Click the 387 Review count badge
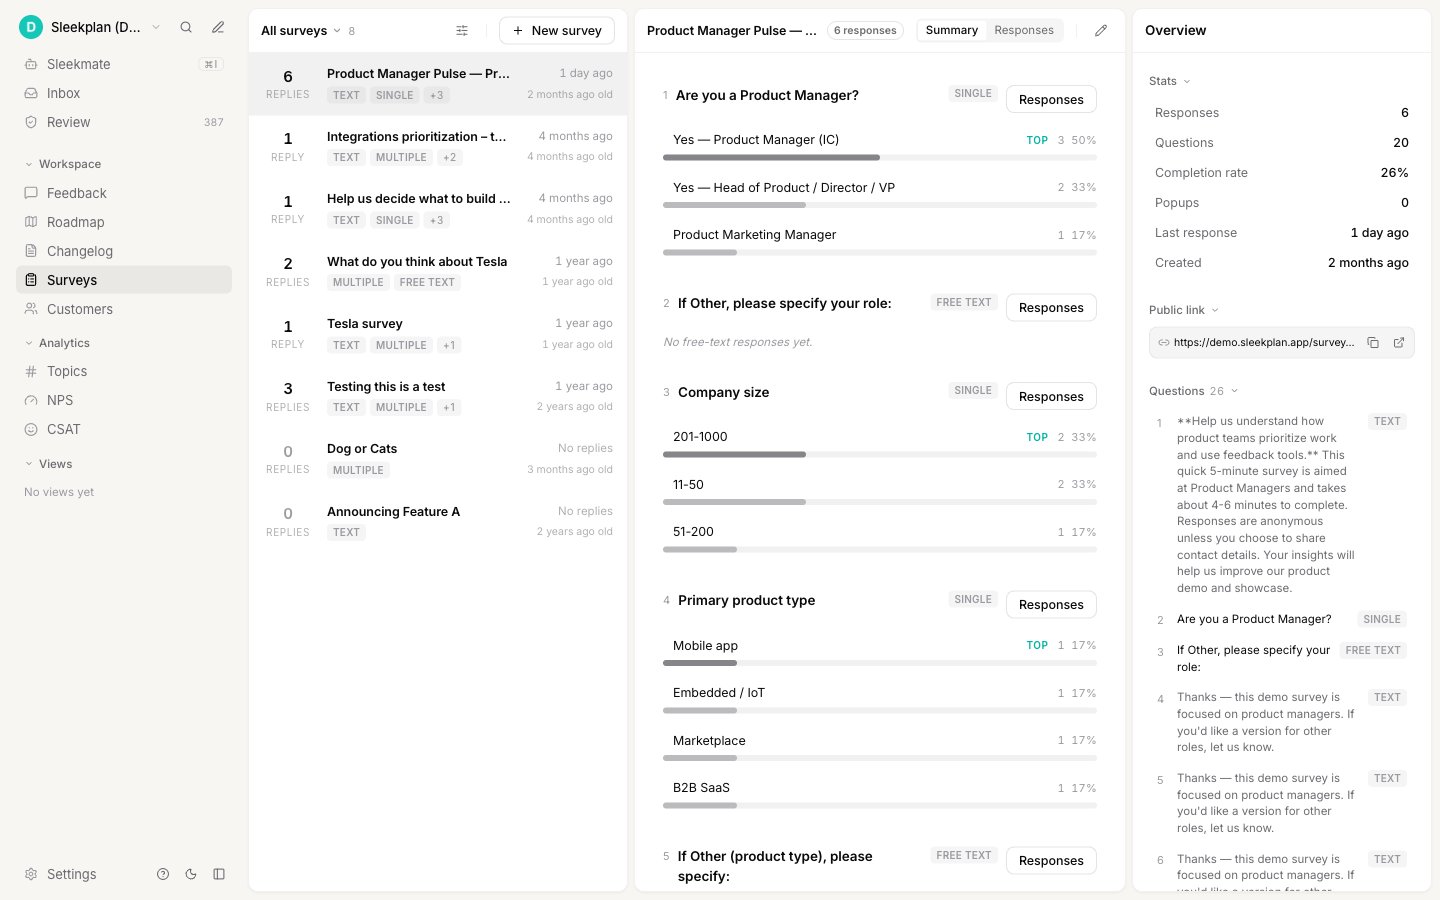 (x=214, y=122)
